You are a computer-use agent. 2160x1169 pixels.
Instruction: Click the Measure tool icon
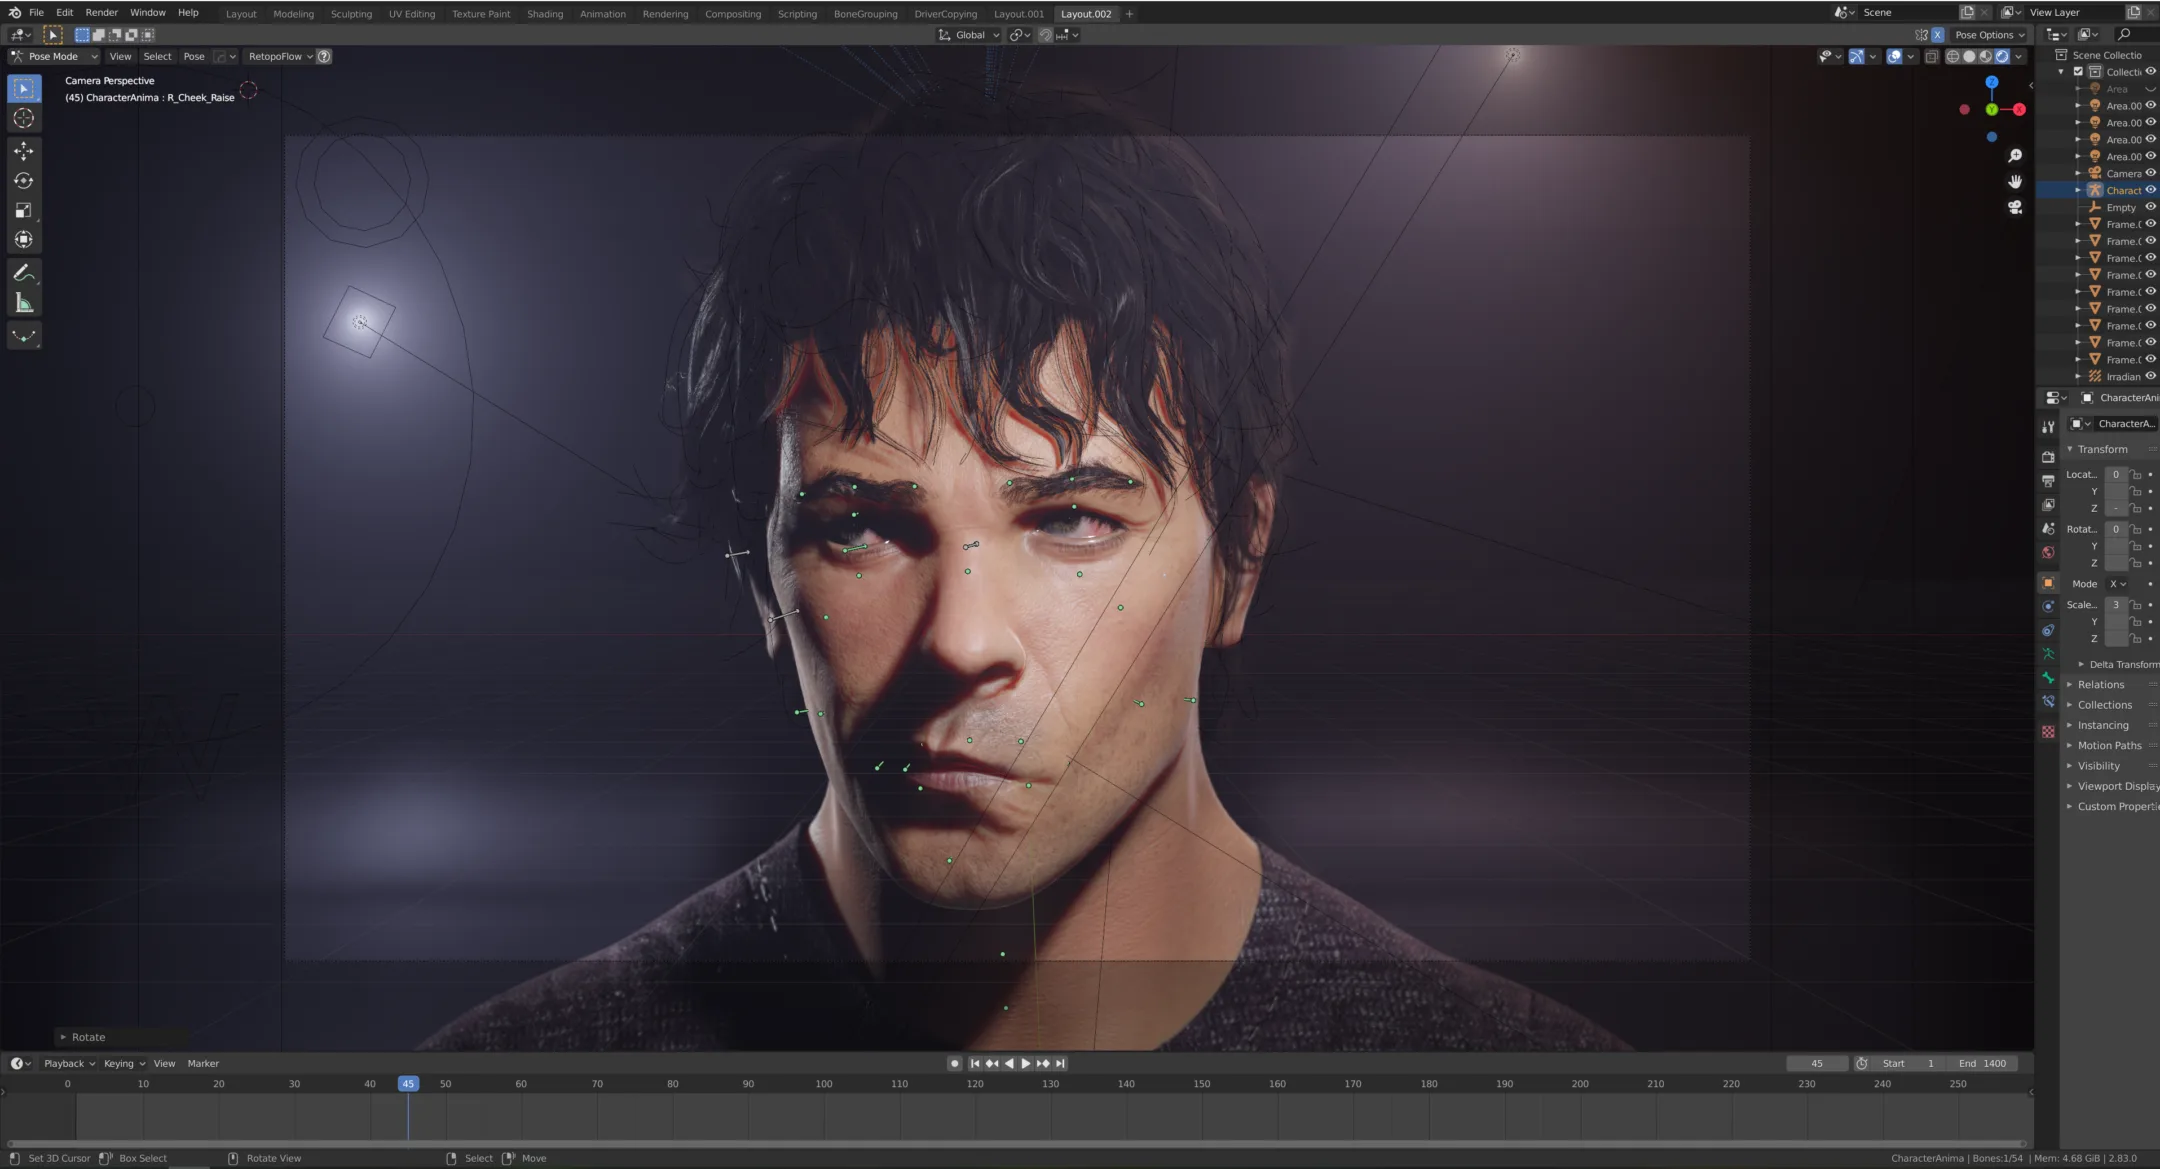coord(22,304)
